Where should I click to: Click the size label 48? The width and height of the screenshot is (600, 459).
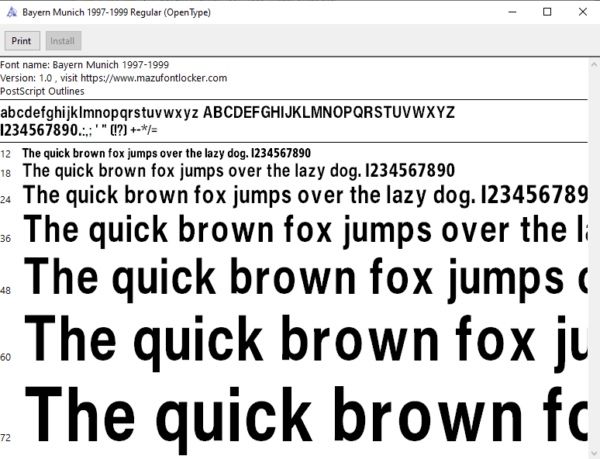pyautogui.click(x=6, y=291)
